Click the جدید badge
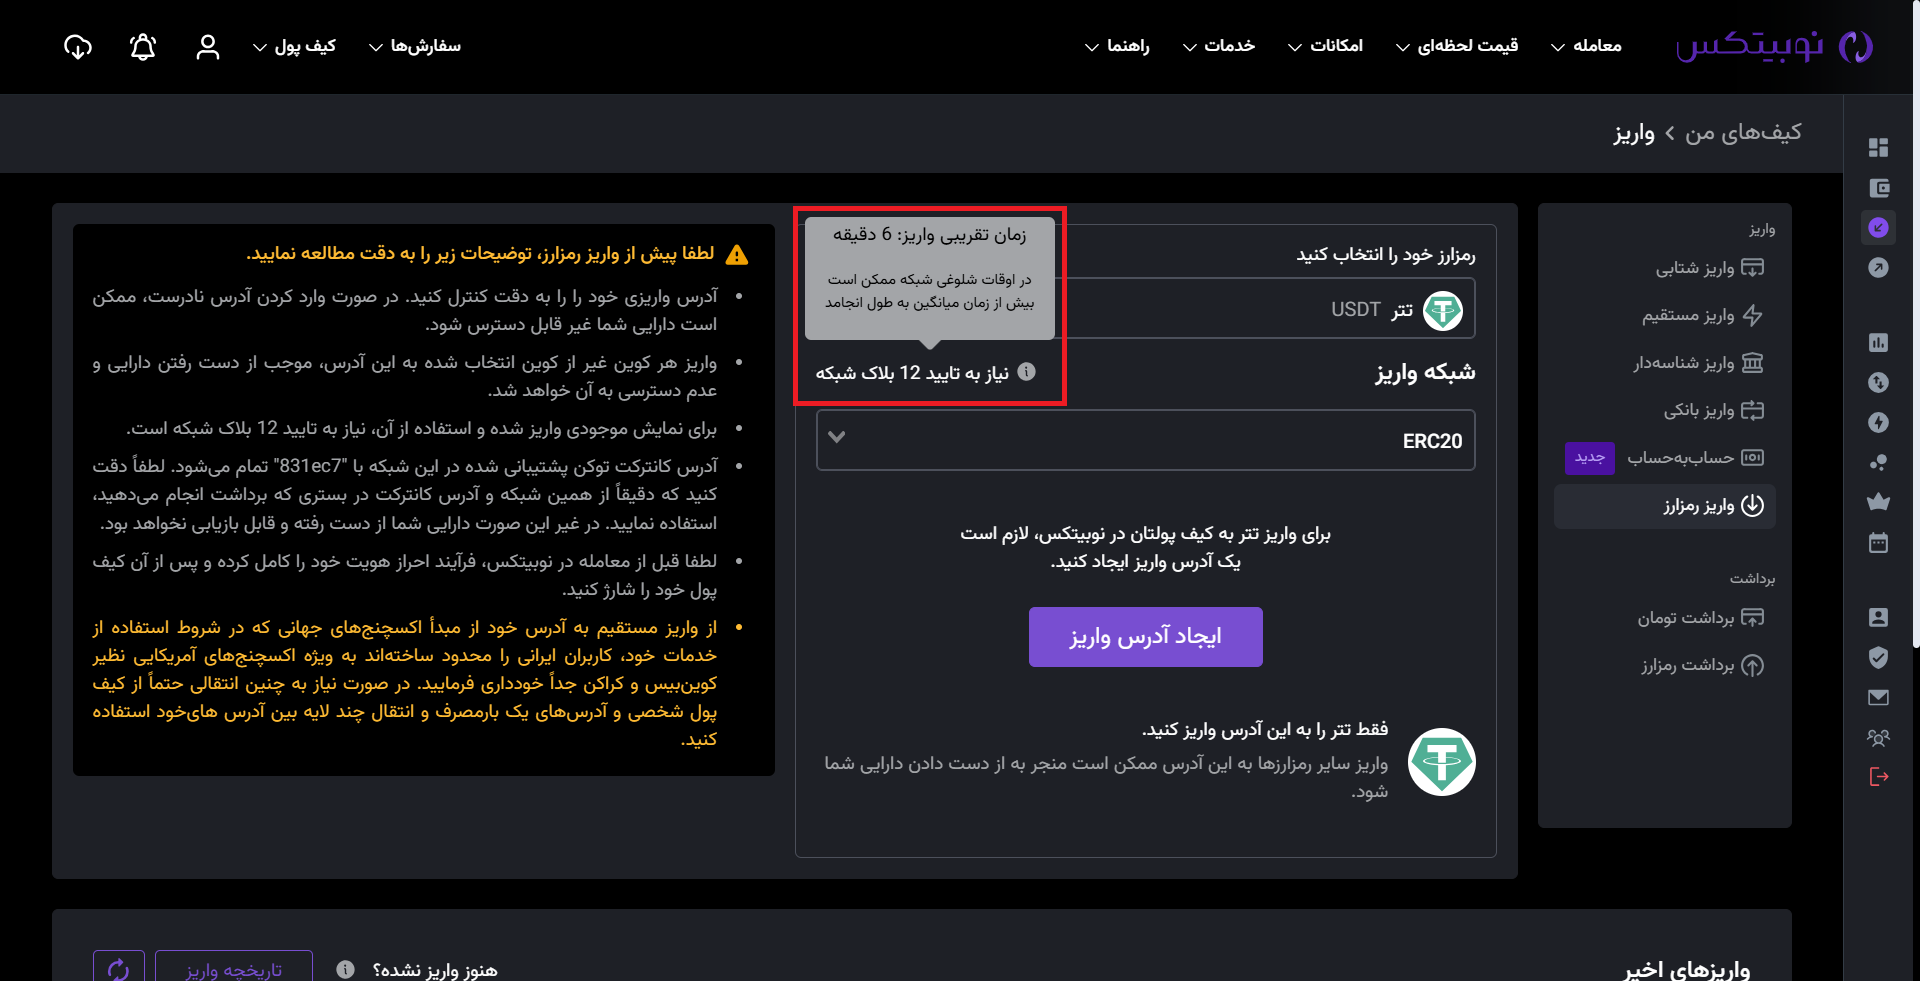 point(1590,457)
